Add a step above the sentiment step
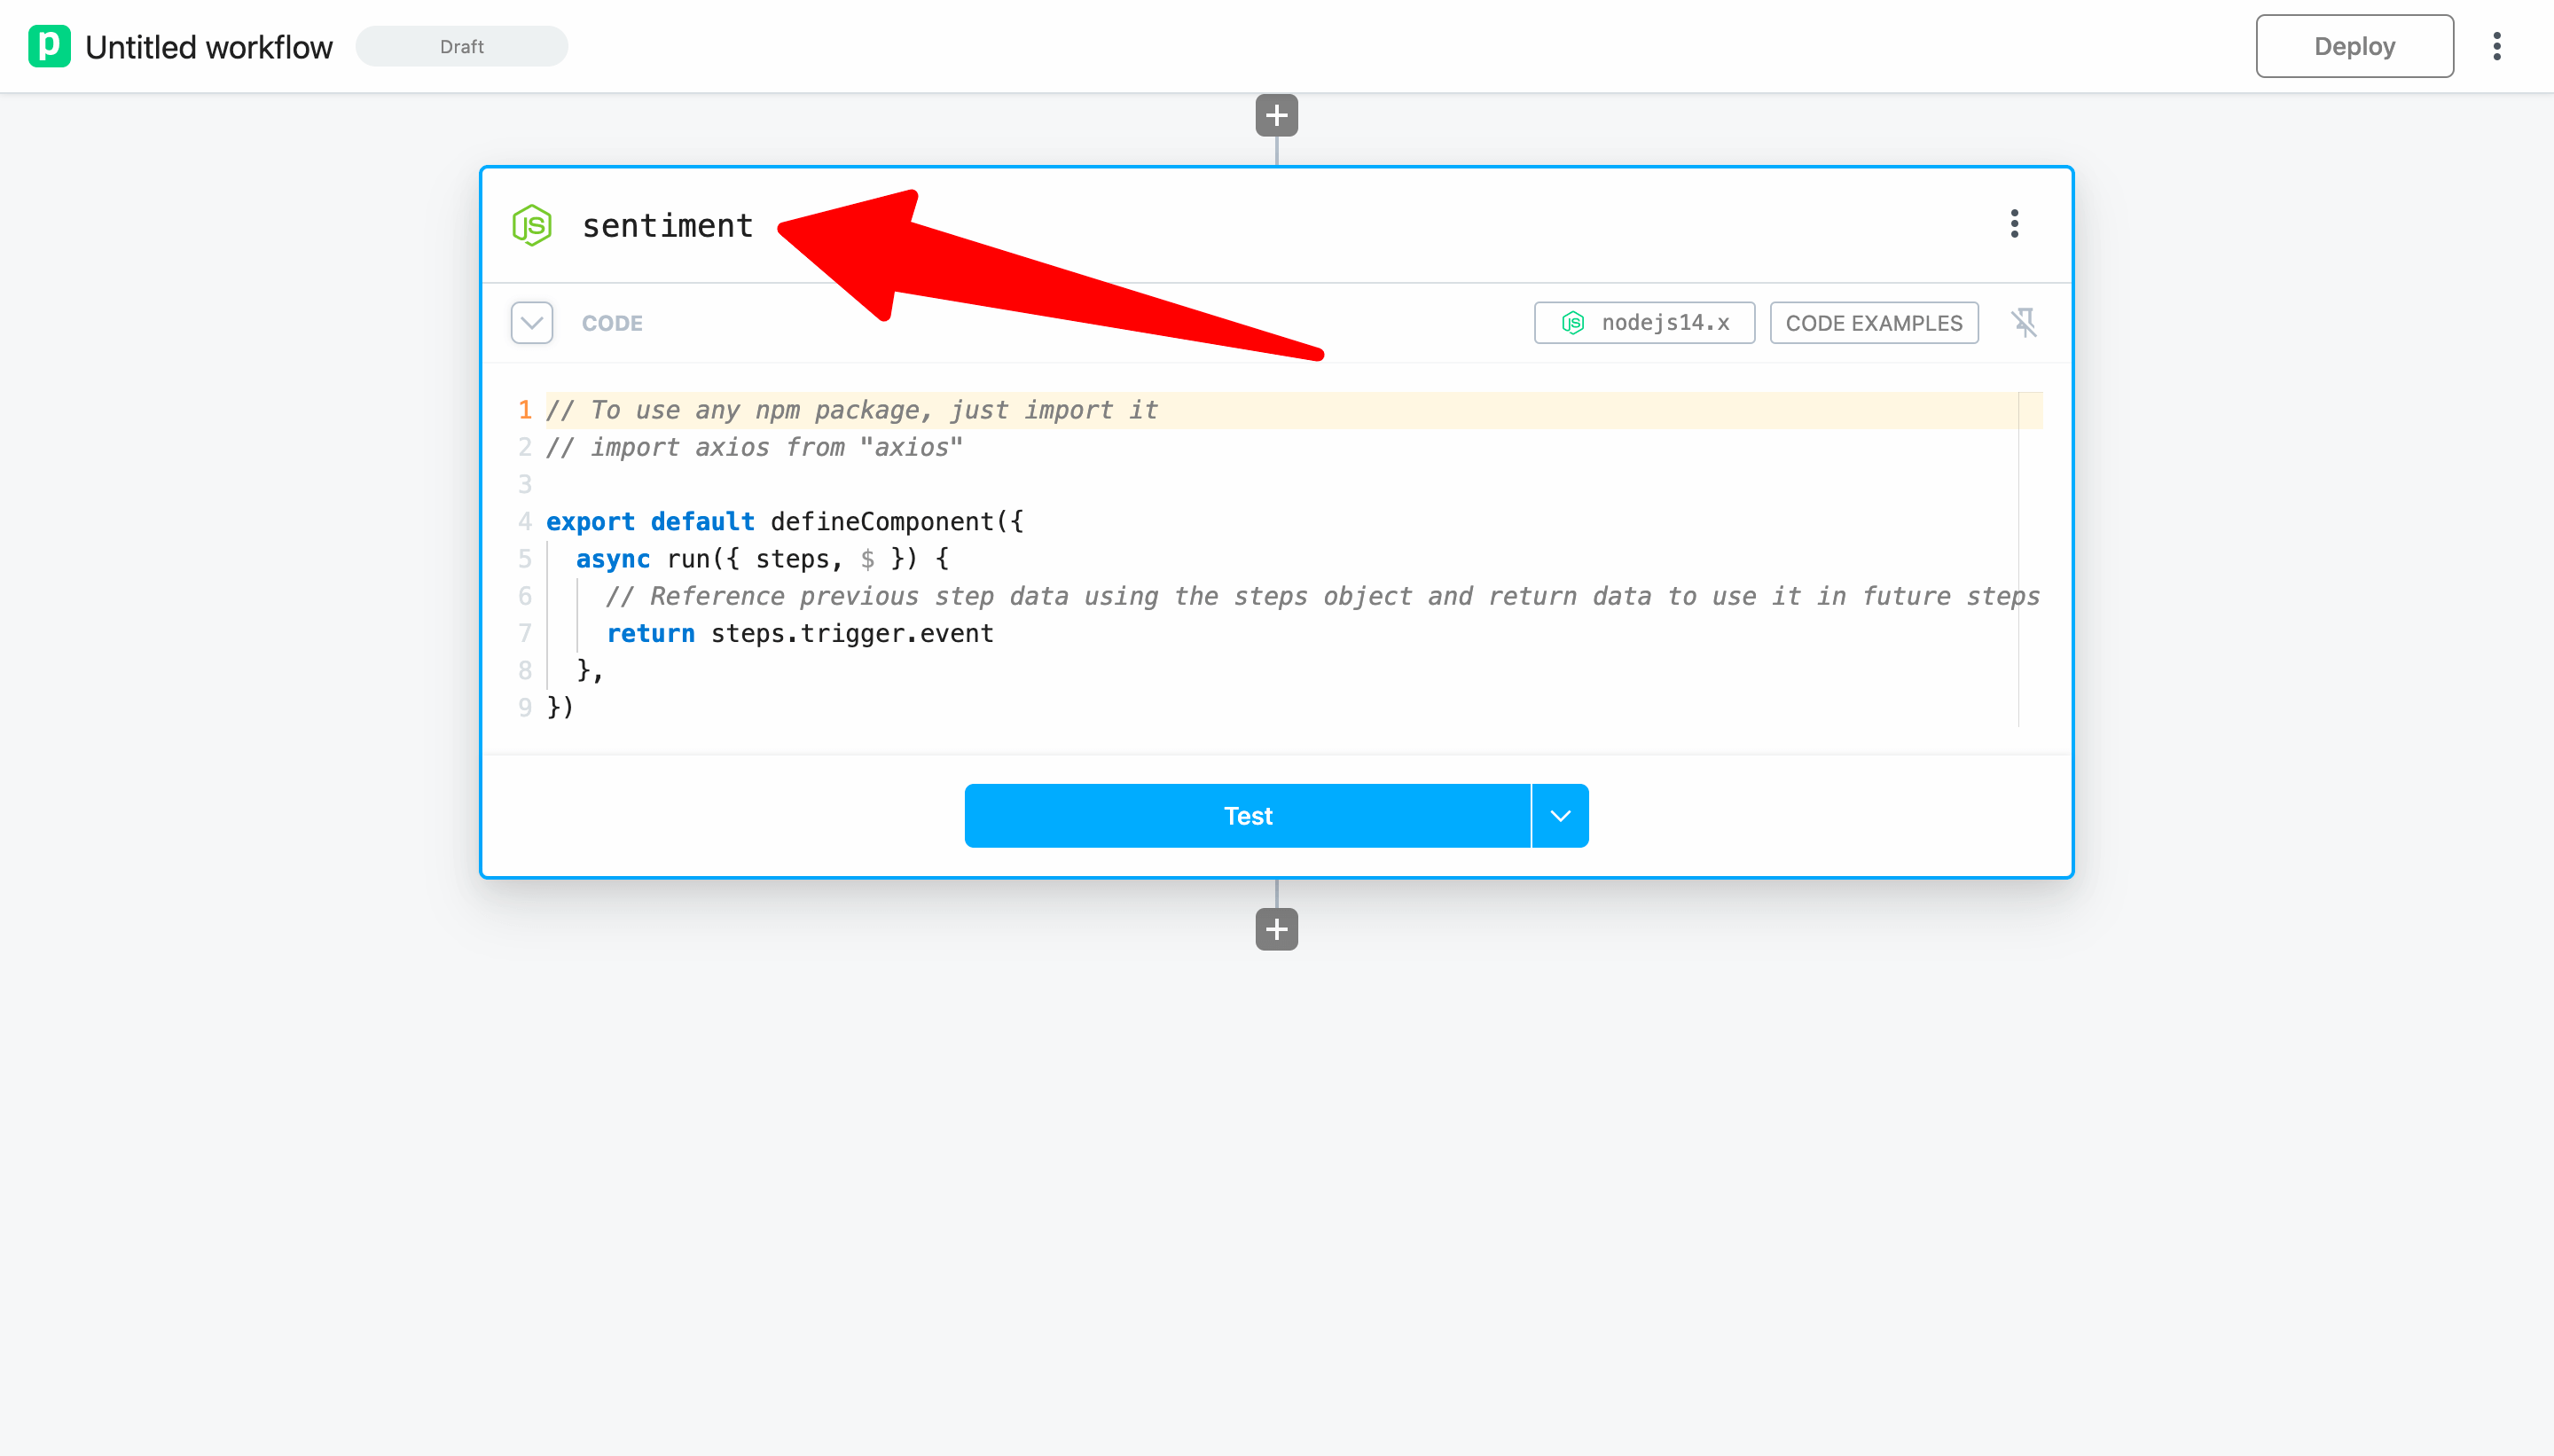 click(1276, 115)
